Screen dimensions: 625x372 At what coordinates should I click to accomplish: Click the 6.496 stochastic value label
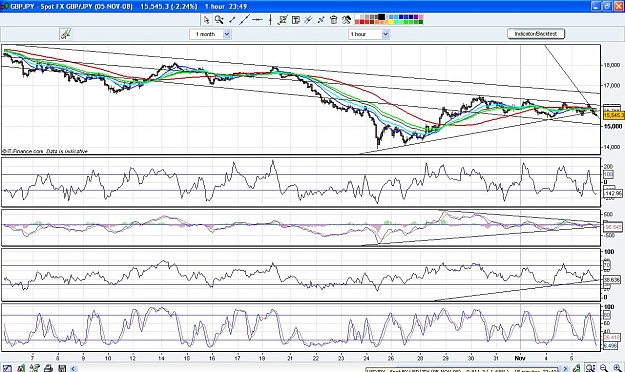pyautogui.click(x=610, y=346)
